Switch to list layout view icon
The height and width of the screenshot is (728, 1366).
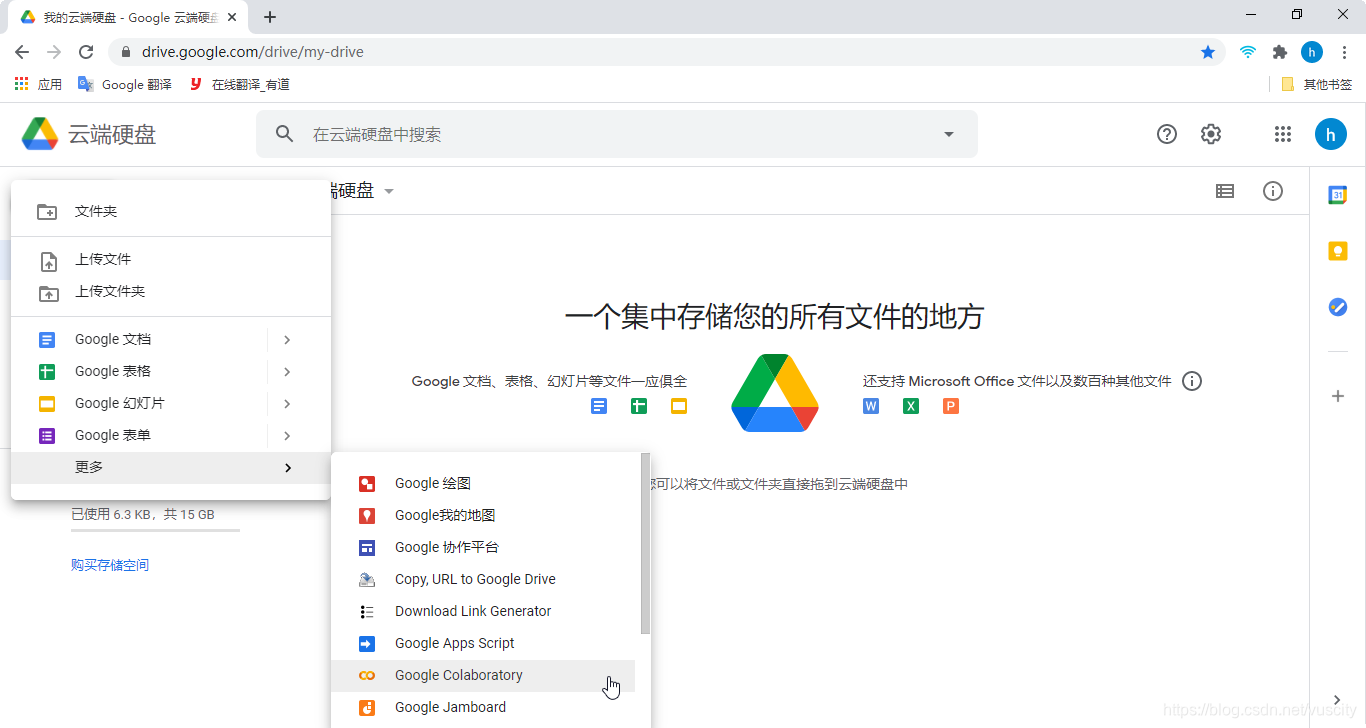coord(1225,191)
